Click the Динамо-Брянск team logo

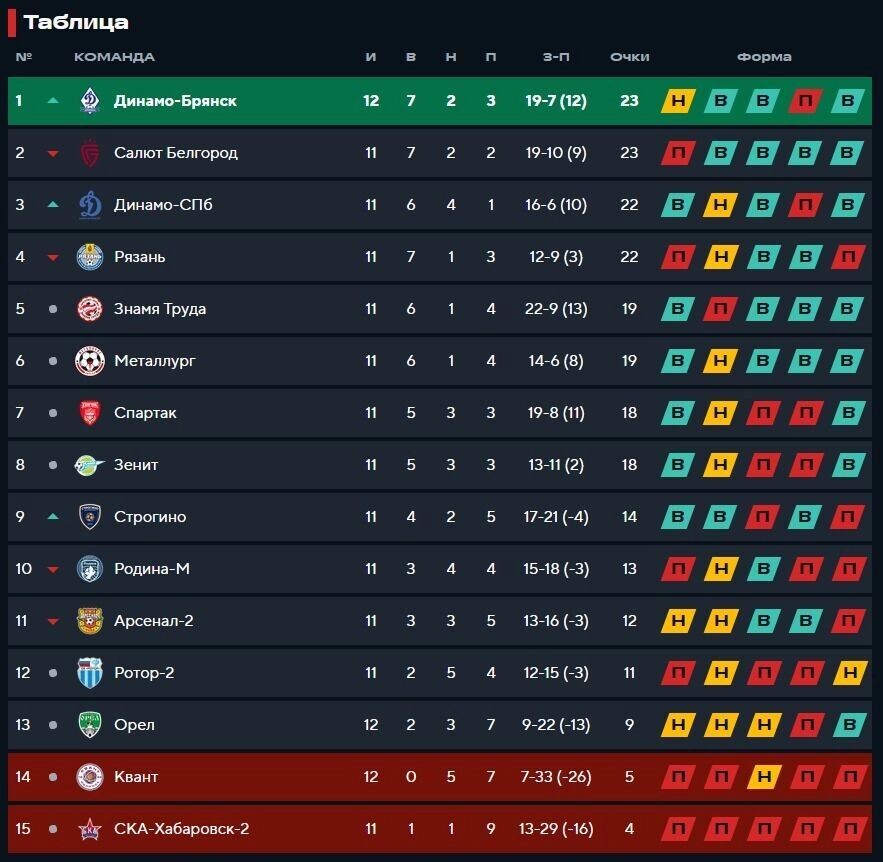[x=90, y=101]
